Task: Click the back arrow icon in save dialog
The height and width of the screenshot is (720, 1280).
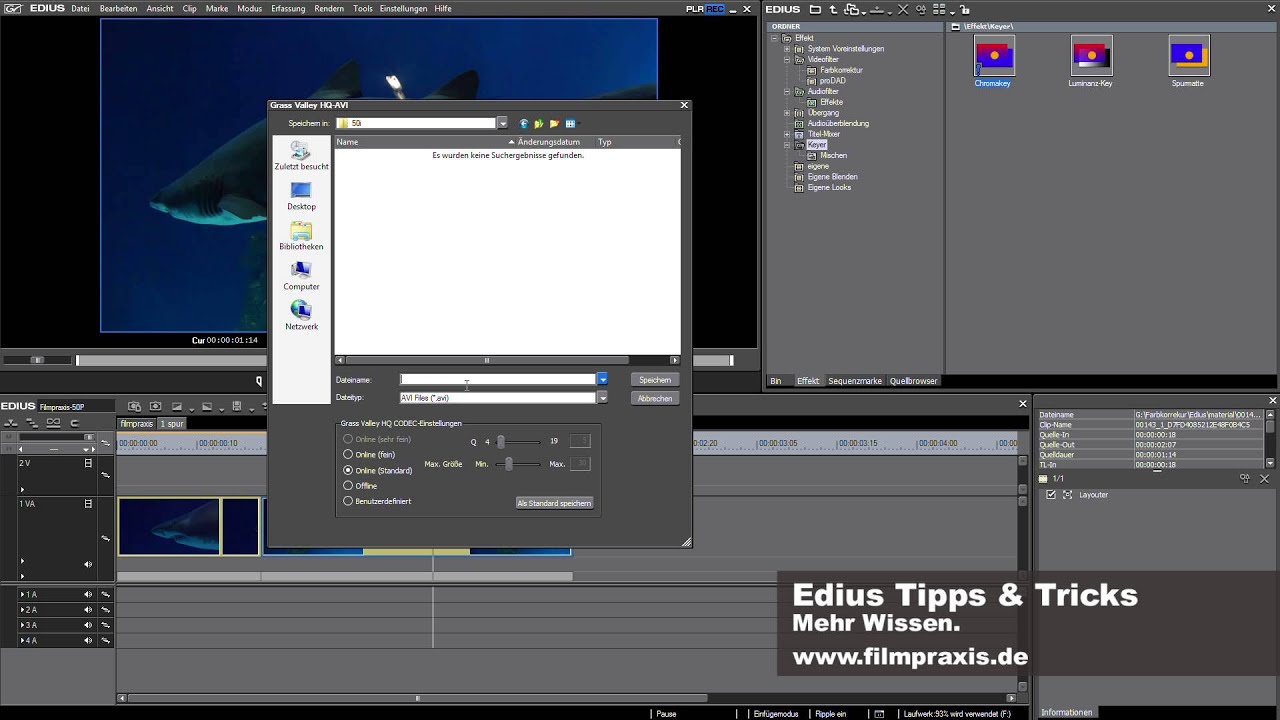Action: coord(524,123)
